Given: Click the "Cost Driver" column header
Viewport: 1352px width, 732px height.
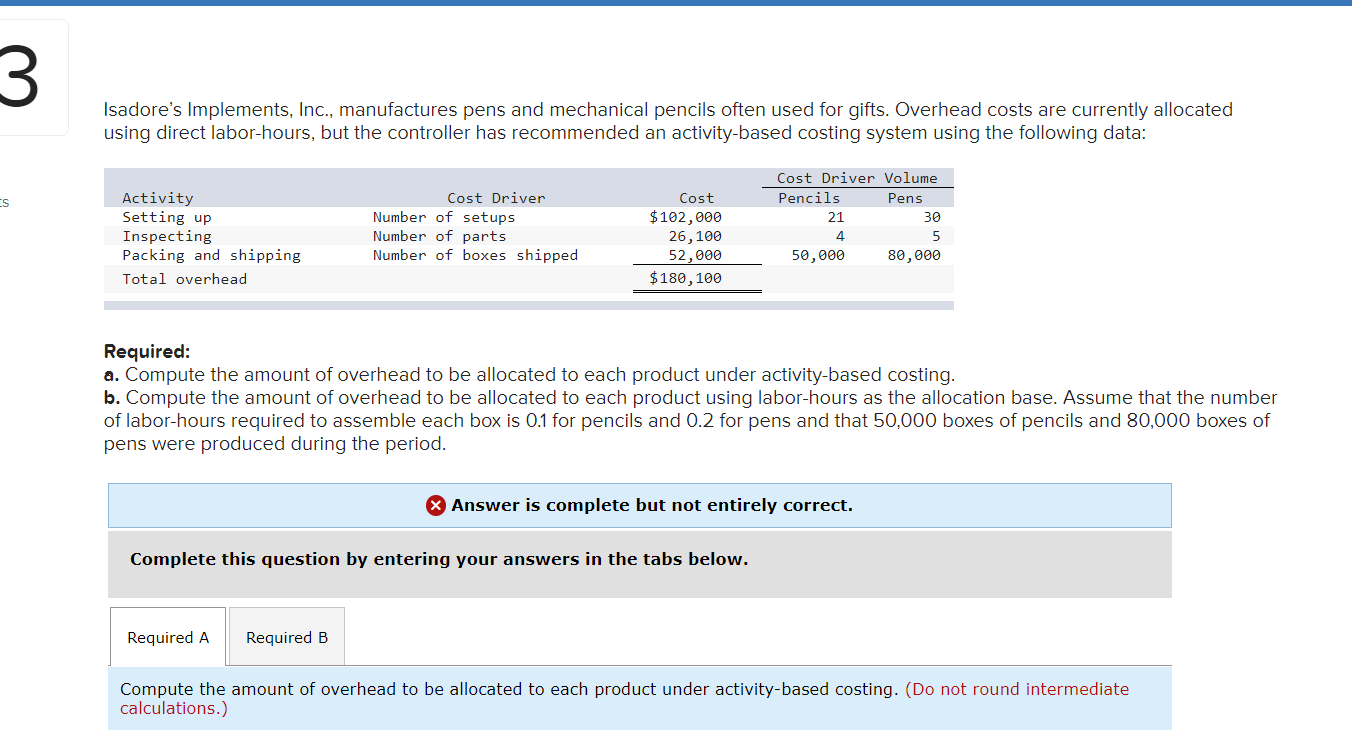Looking at the screenshot, I should coord(496,198).
